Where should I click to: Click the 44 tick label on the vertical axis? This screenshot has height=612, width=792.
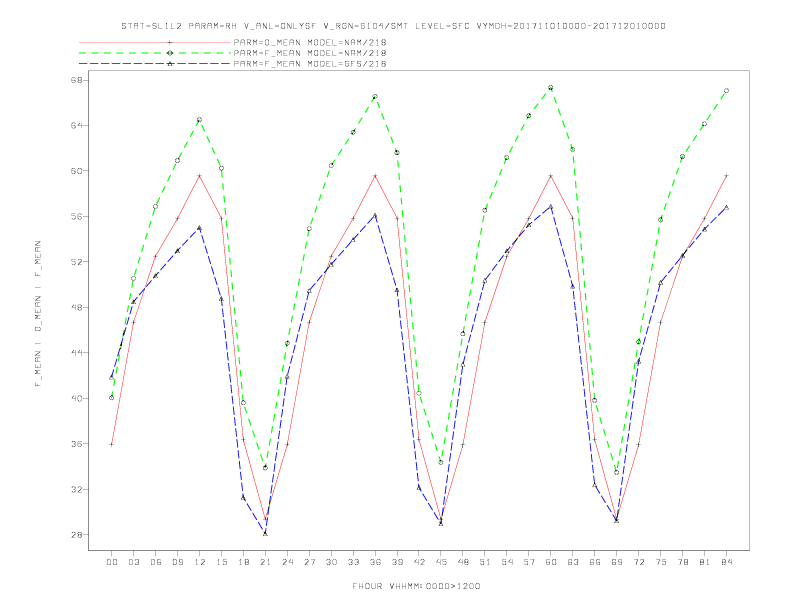pos(76,352)
